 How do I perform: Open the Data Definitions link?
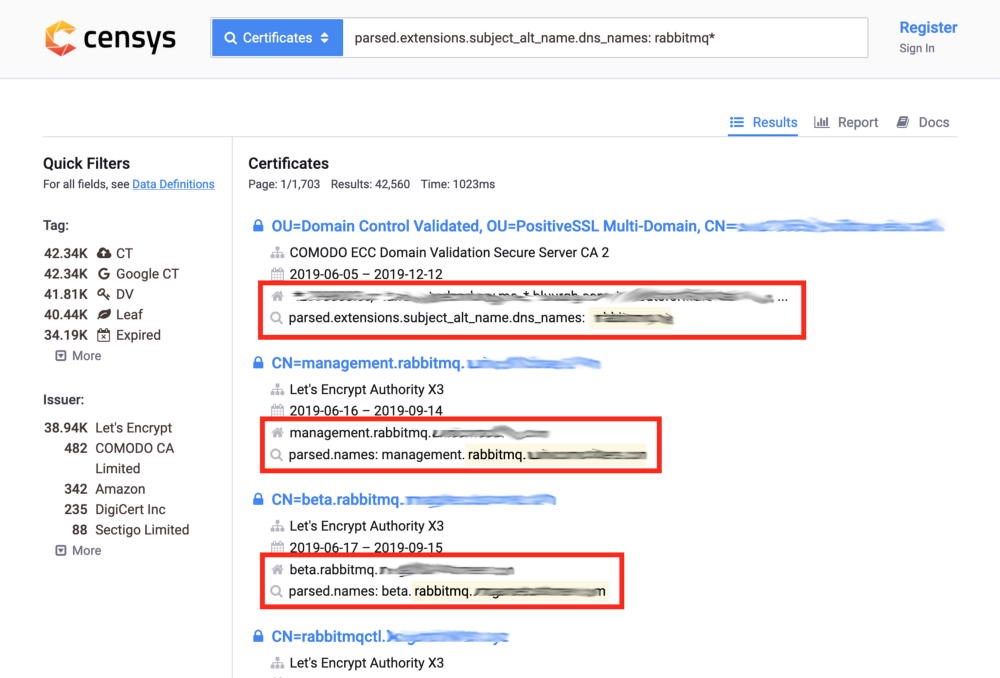(173, 184)
